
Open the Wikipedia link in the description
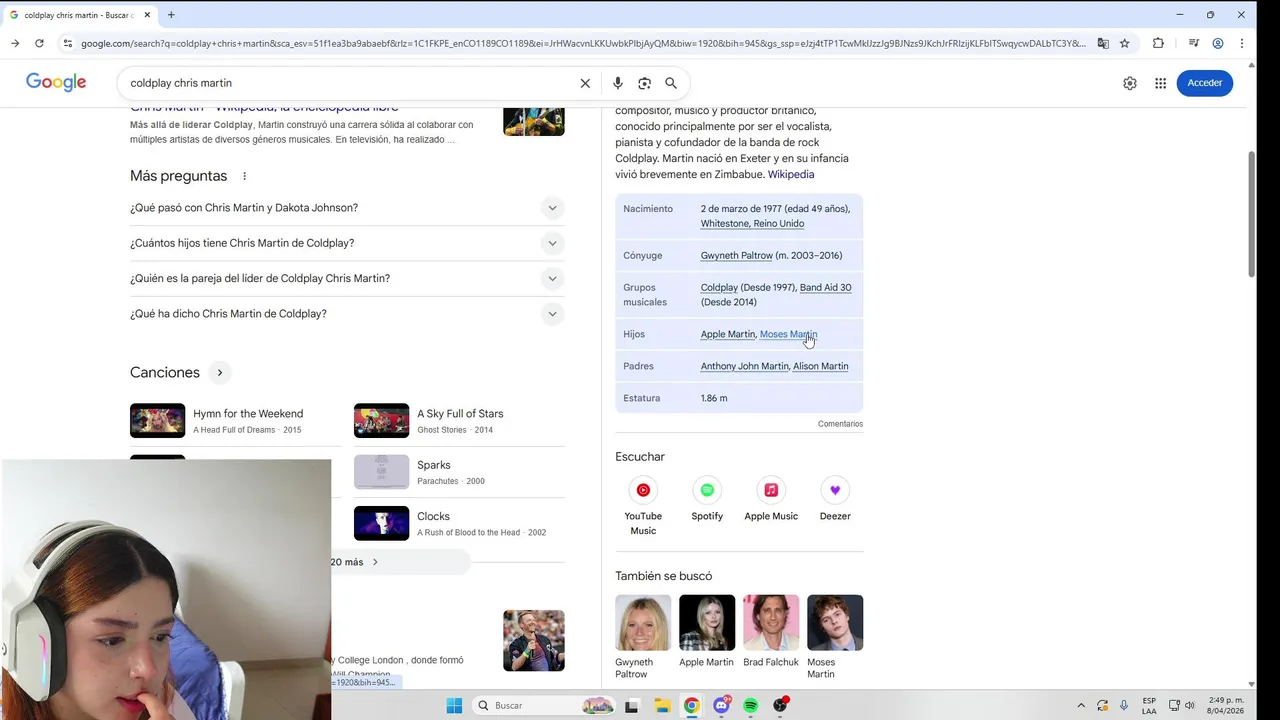coord(791,174)
